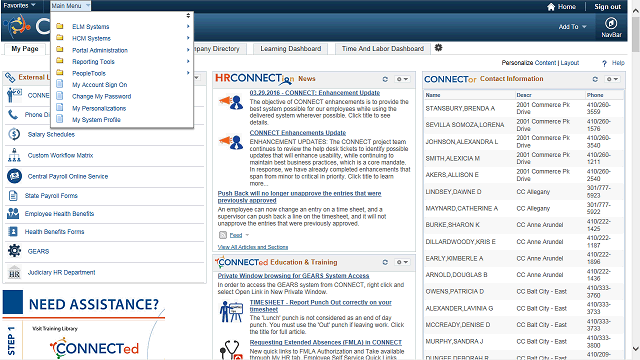This screenshot has height=360, width=640.
Task: Switch to the Learning Dashboard tab
Action: pos(291,49)
